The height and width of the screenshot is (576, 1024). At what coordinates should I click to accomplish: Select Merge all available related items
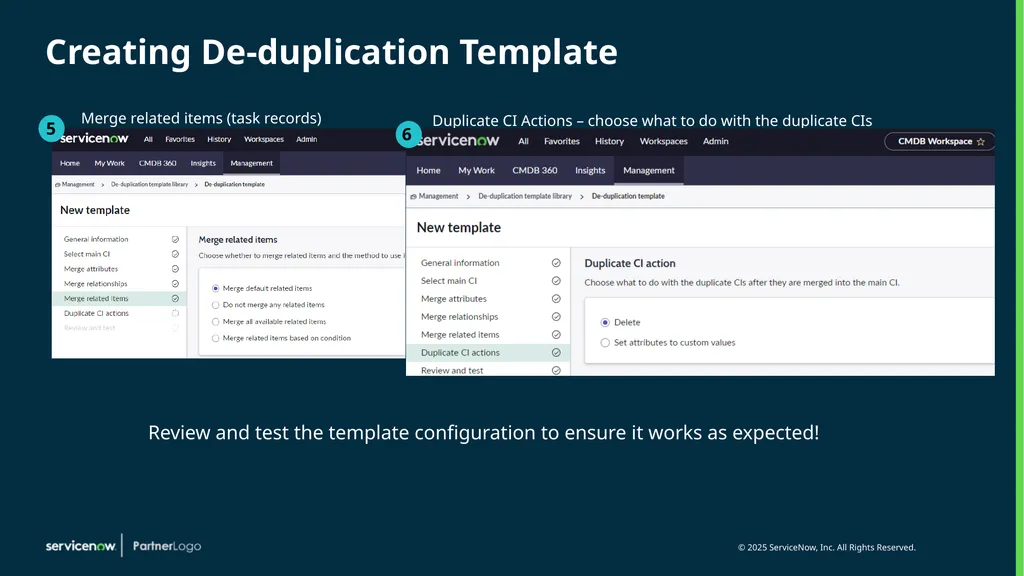(216, 322)
